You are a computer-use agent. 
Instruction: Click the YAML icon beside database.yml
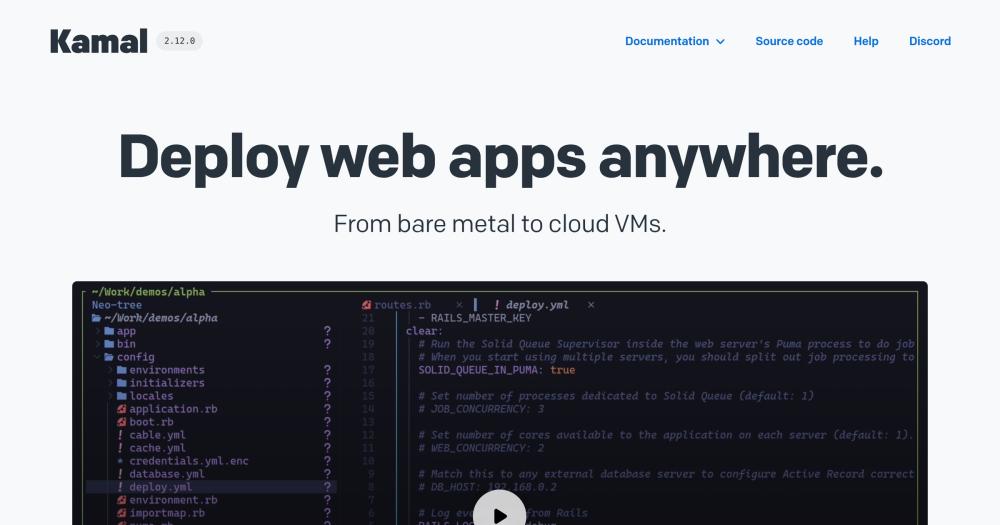(120, 474)
